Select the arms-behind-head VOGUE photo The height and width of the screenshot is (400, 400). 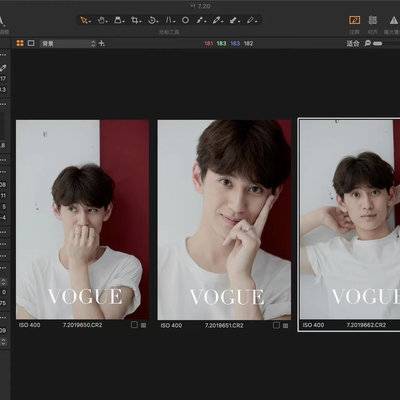(350, 220)
